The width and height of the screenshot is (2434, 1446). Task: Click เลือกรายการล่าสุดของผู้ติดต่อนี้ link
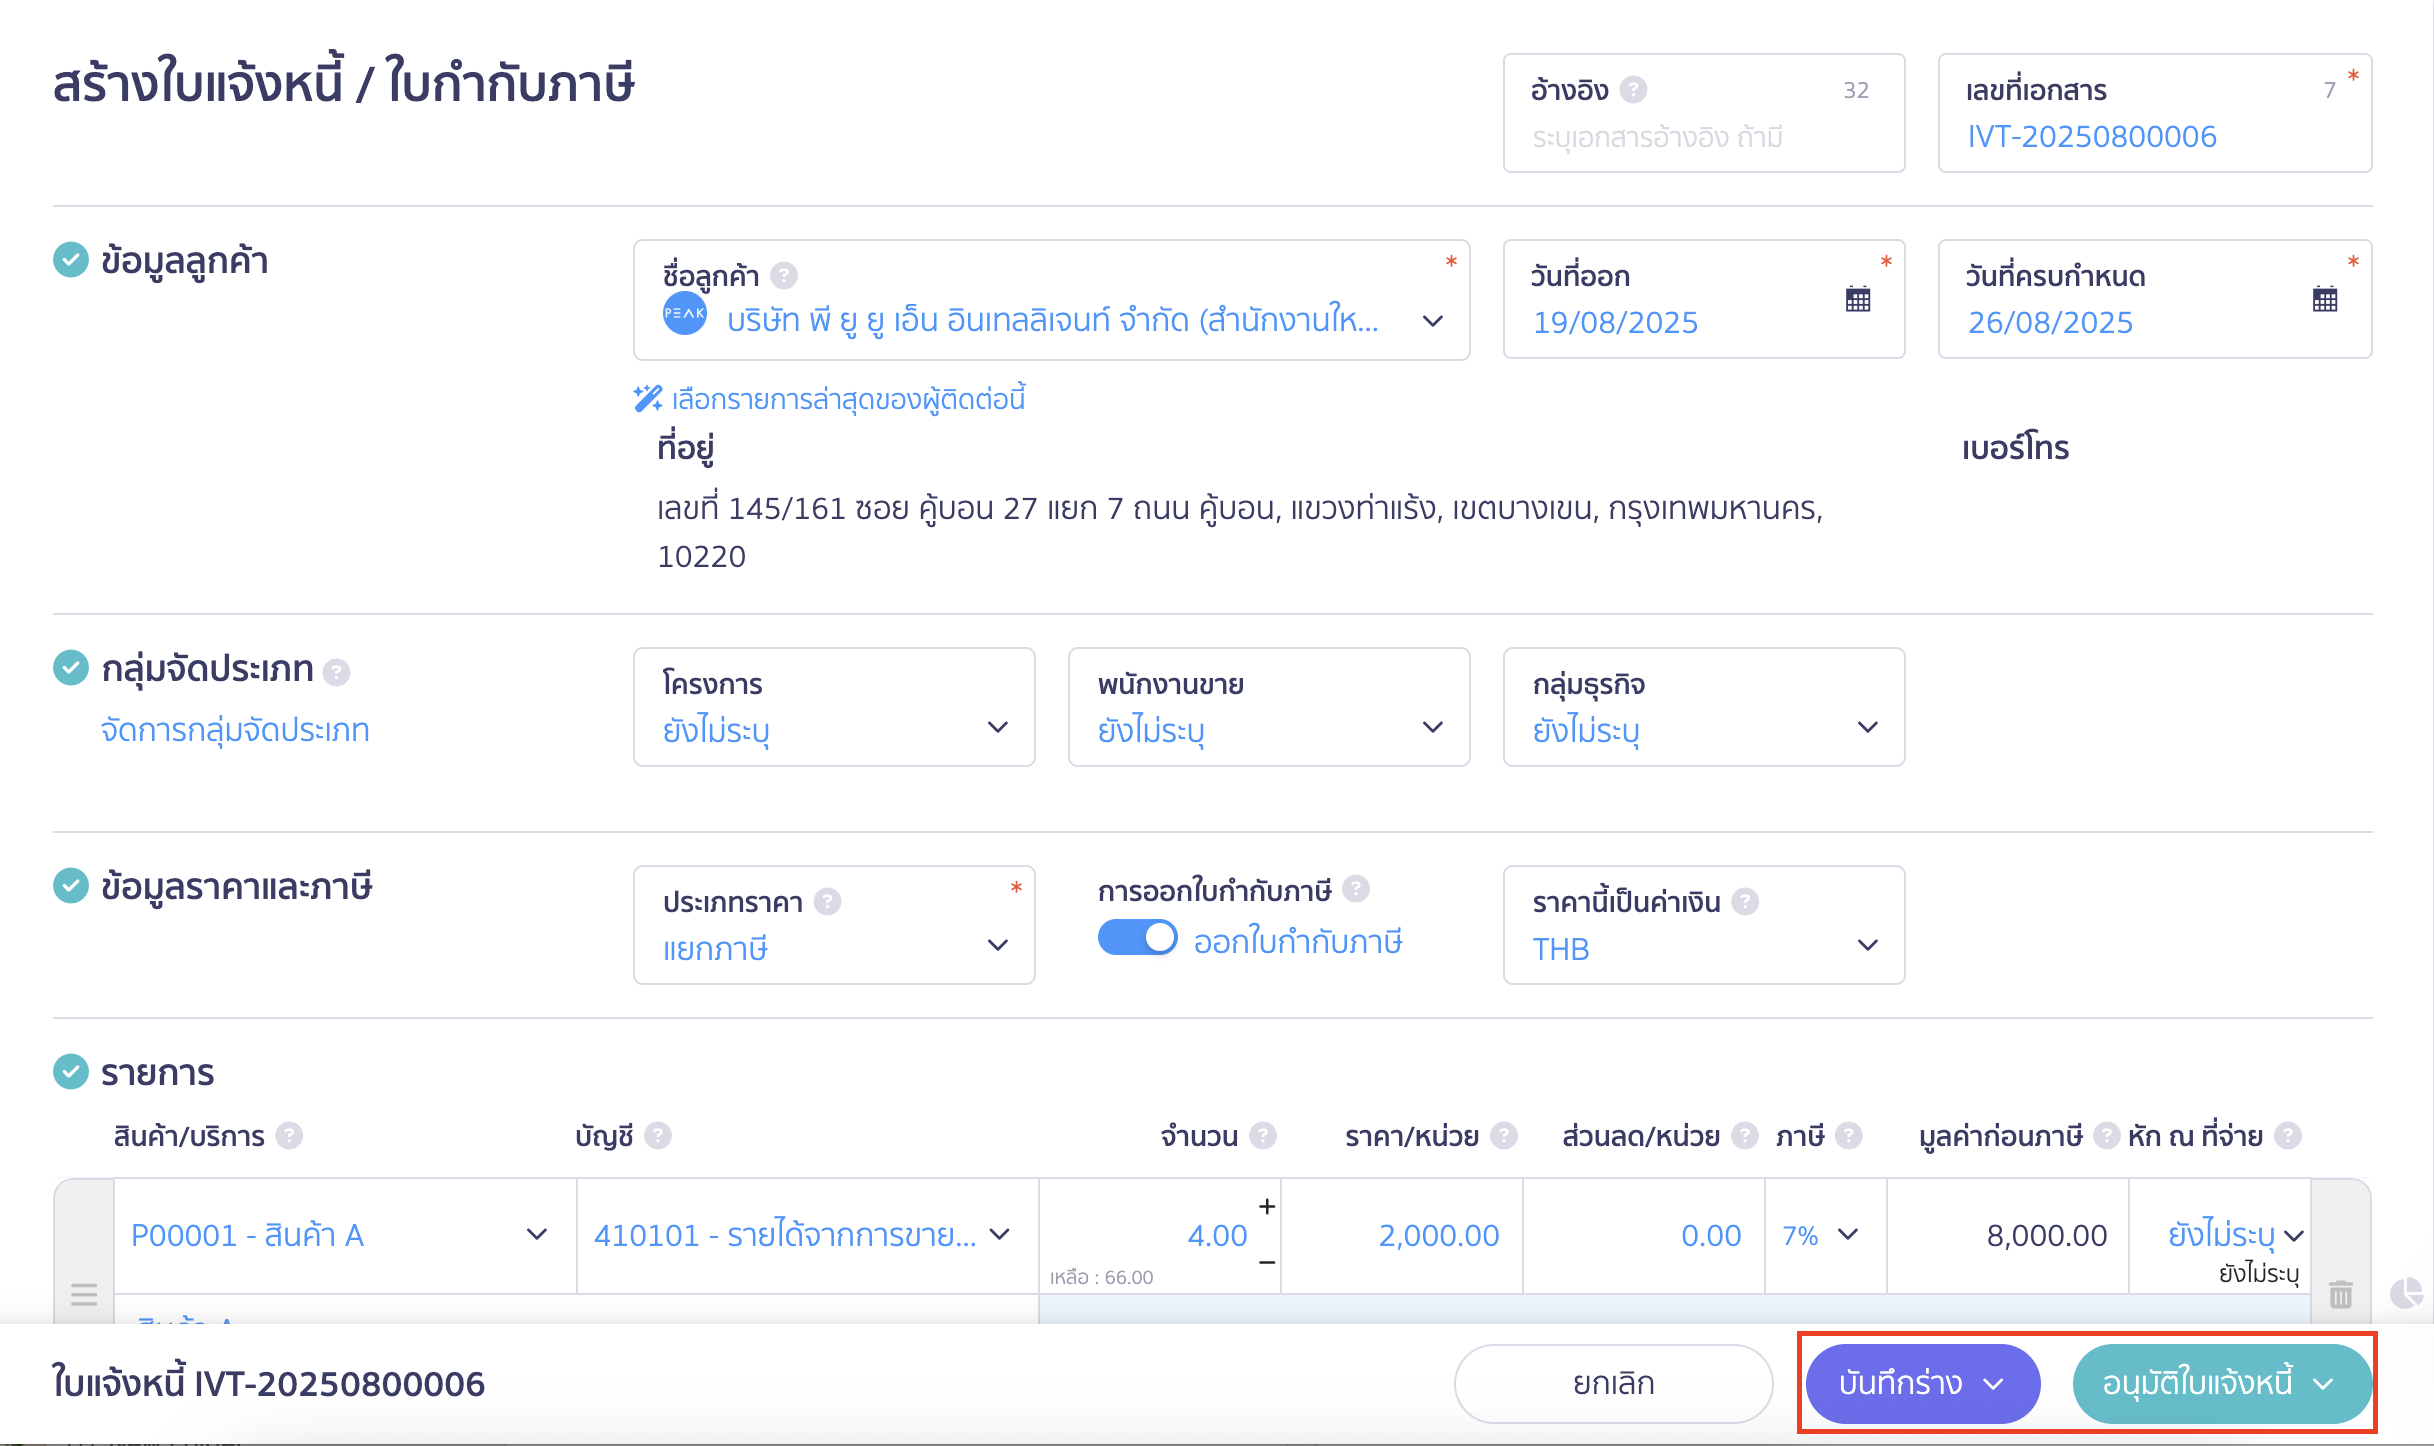[848, 399]
